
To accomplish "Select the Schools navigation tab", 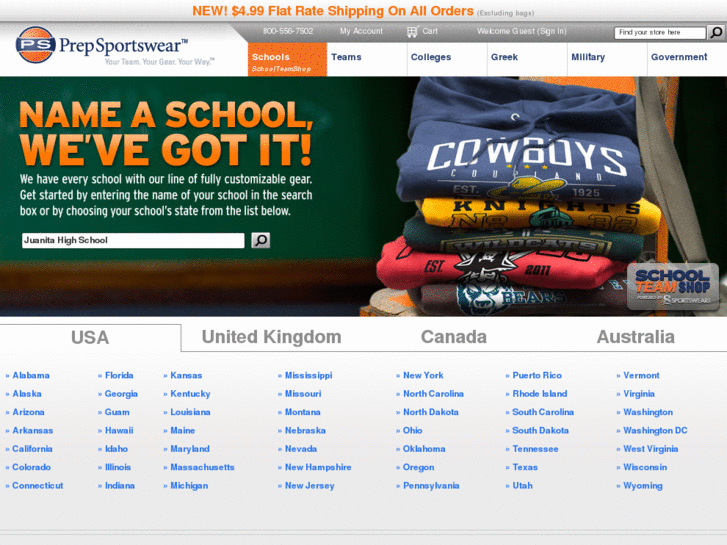I will (287, 59).
